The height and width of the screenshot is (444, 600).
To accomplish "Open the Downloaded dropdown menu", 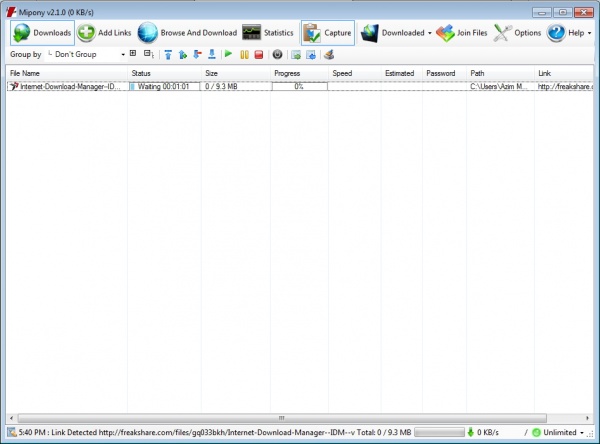I will tap(396, 33).
